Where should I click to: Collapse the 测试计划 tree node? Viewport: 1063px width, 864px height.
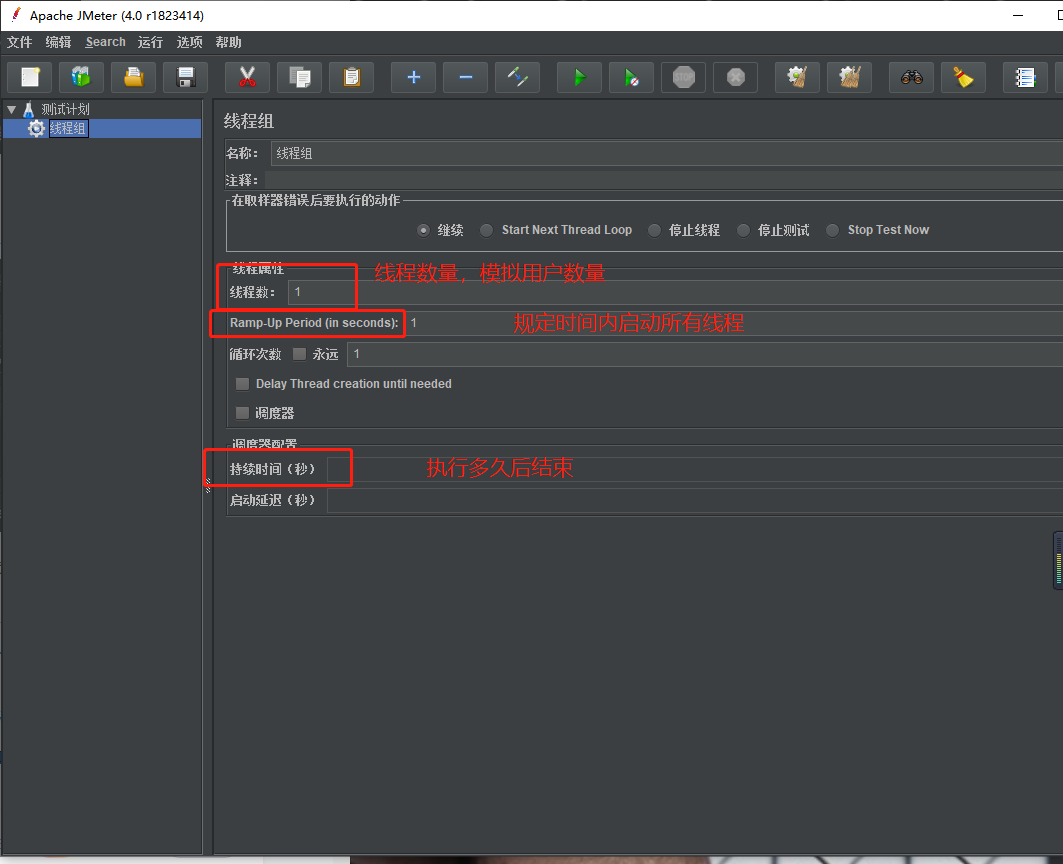pos(12,109)
